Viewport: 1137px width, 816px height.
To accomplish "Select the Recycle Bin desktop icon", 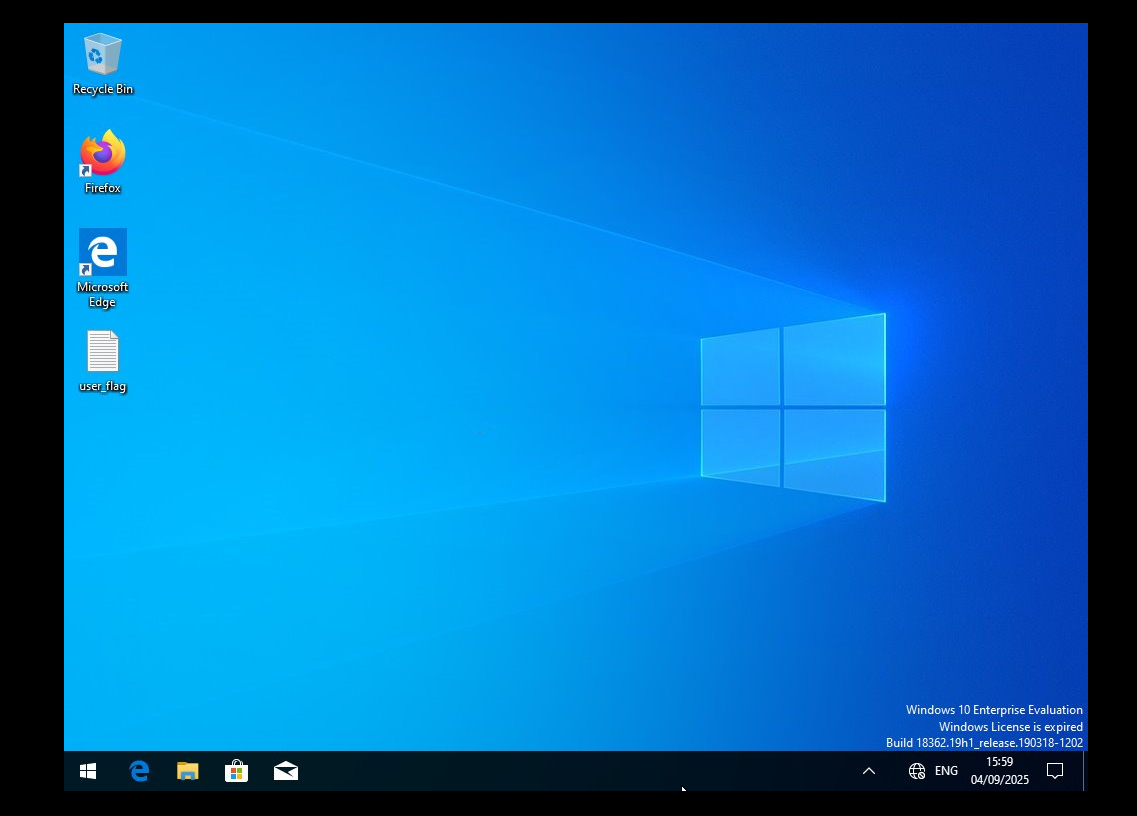I will coord(102,55).
